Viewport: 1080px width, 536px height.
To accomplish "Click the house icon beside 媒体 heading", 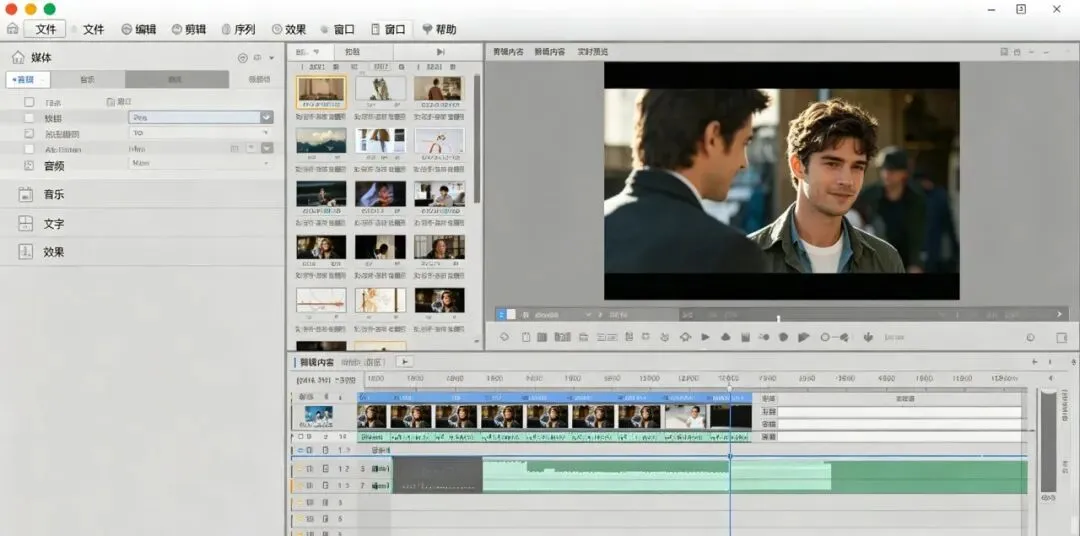I will [18, 57].
